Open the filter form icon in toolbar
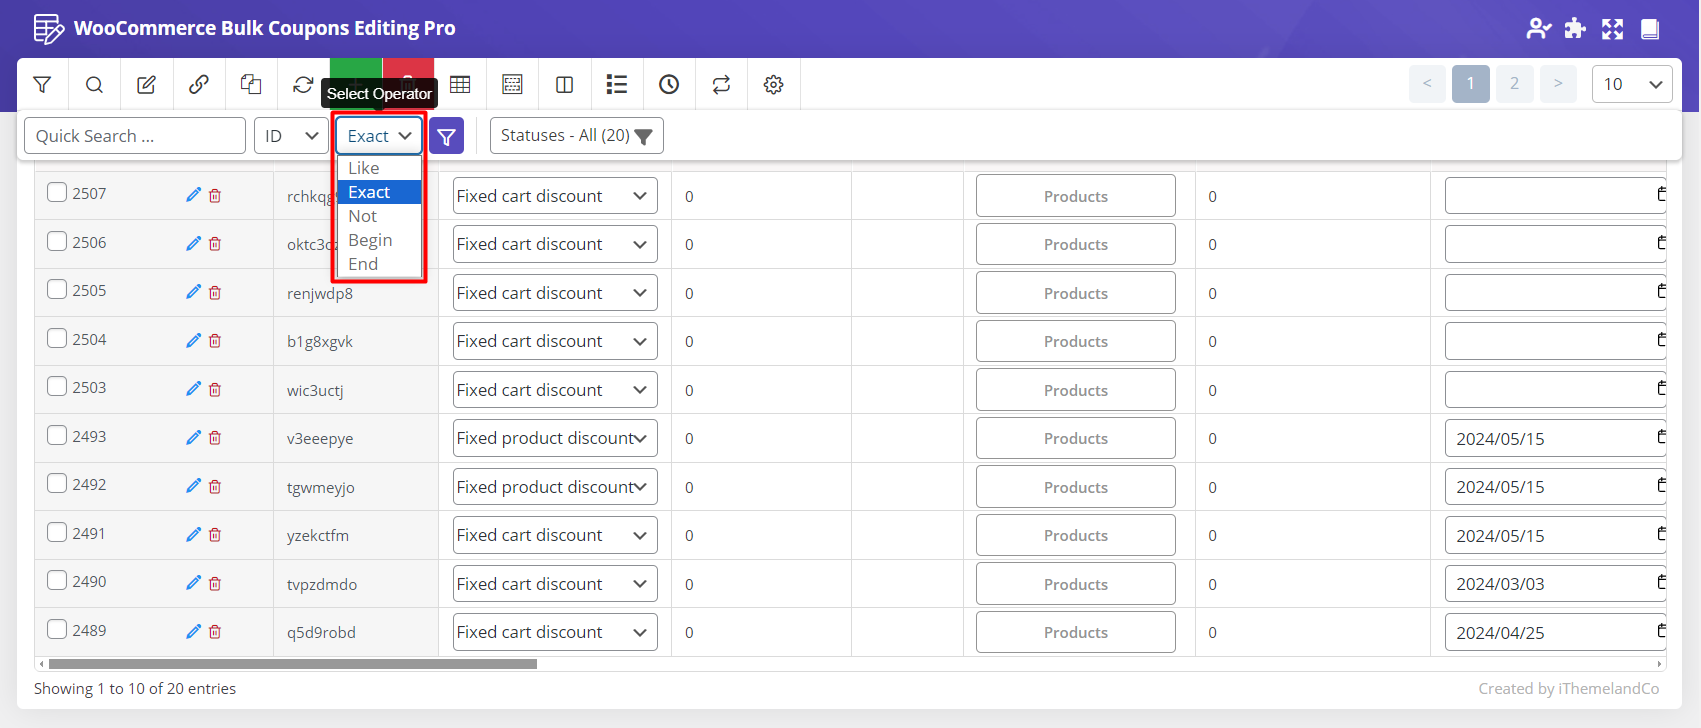The width and height of the screenshot is (1701, 728). (x=42, y=85)
